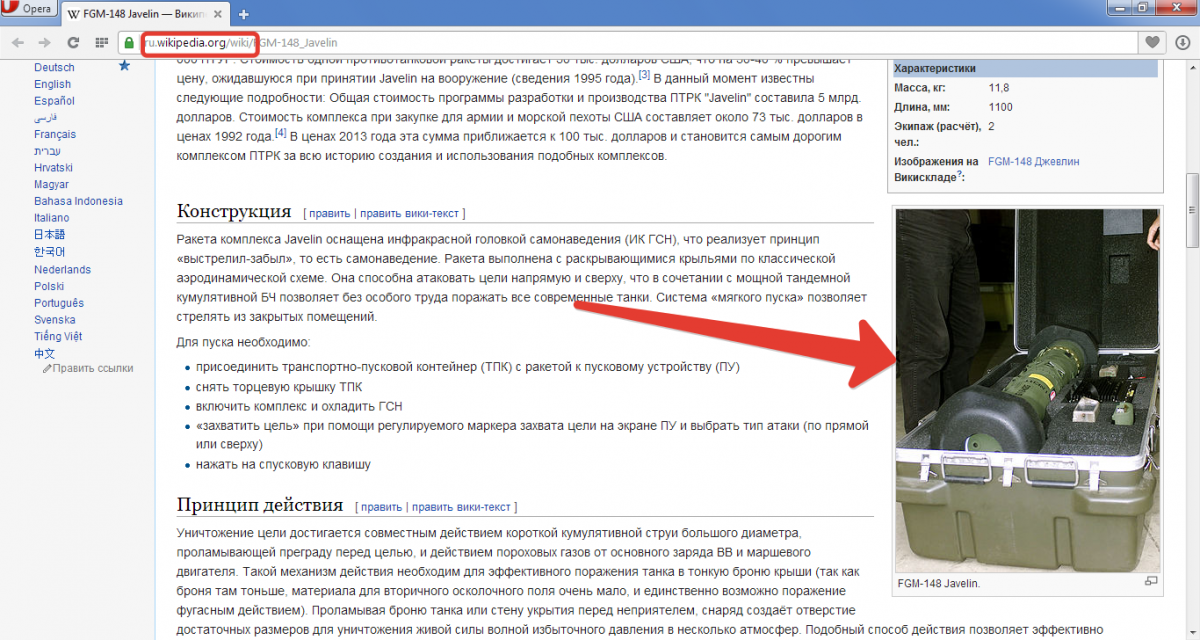This screenshot has width=1200, height=640.
Task: Open the Speed Dial grid icon
Action: (x=101, y=43)
